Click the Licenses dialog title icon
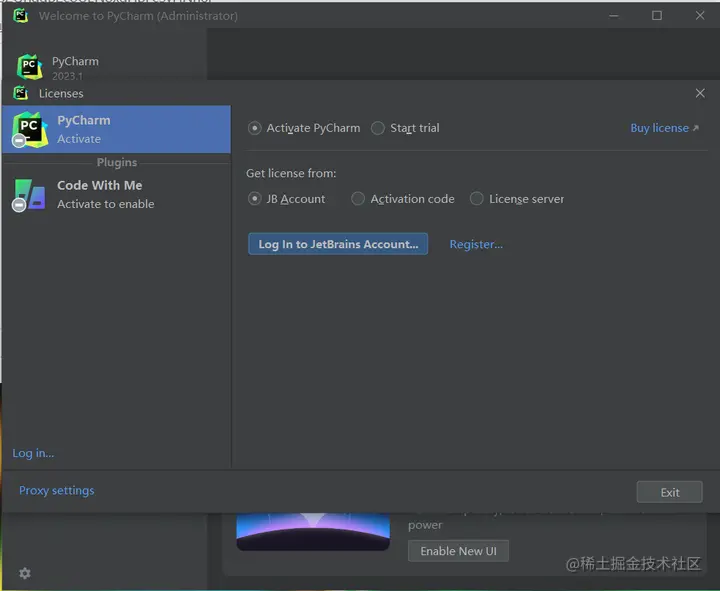 coord(20,93)
